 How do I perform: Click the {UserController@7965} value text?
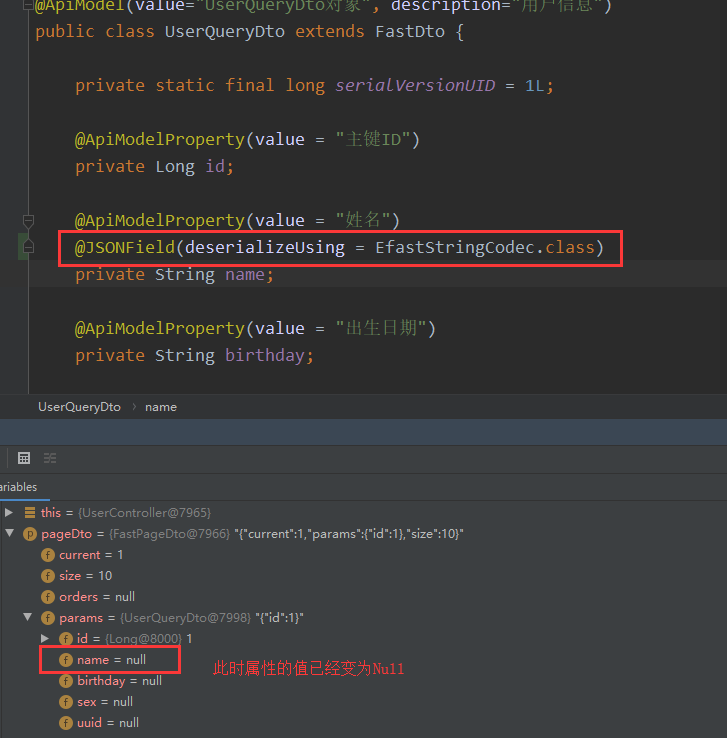pyautogui.click(x=144, y=513)
